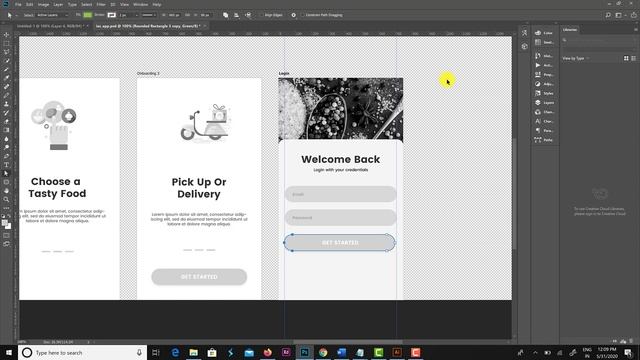Change the screen mode icon
This screenshot has width=640, height=360.
(x=6, y=244)
